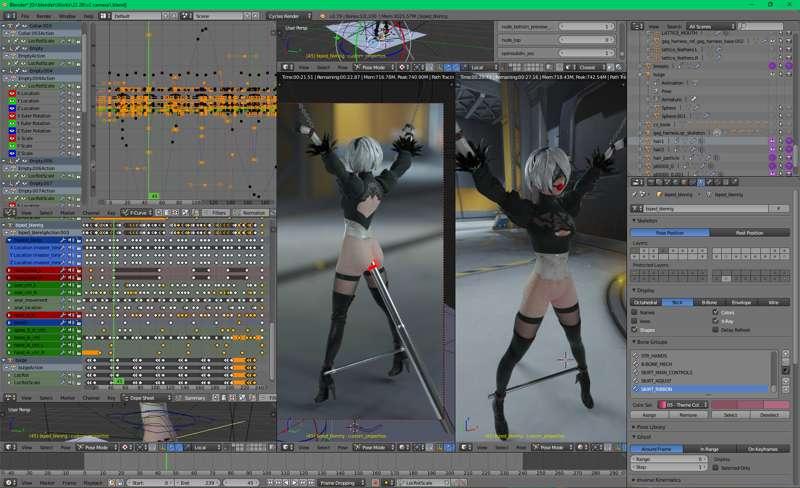Click the outliner editor type icon
The height and width of the screenshot is (488, 800).
click(638, 26)
